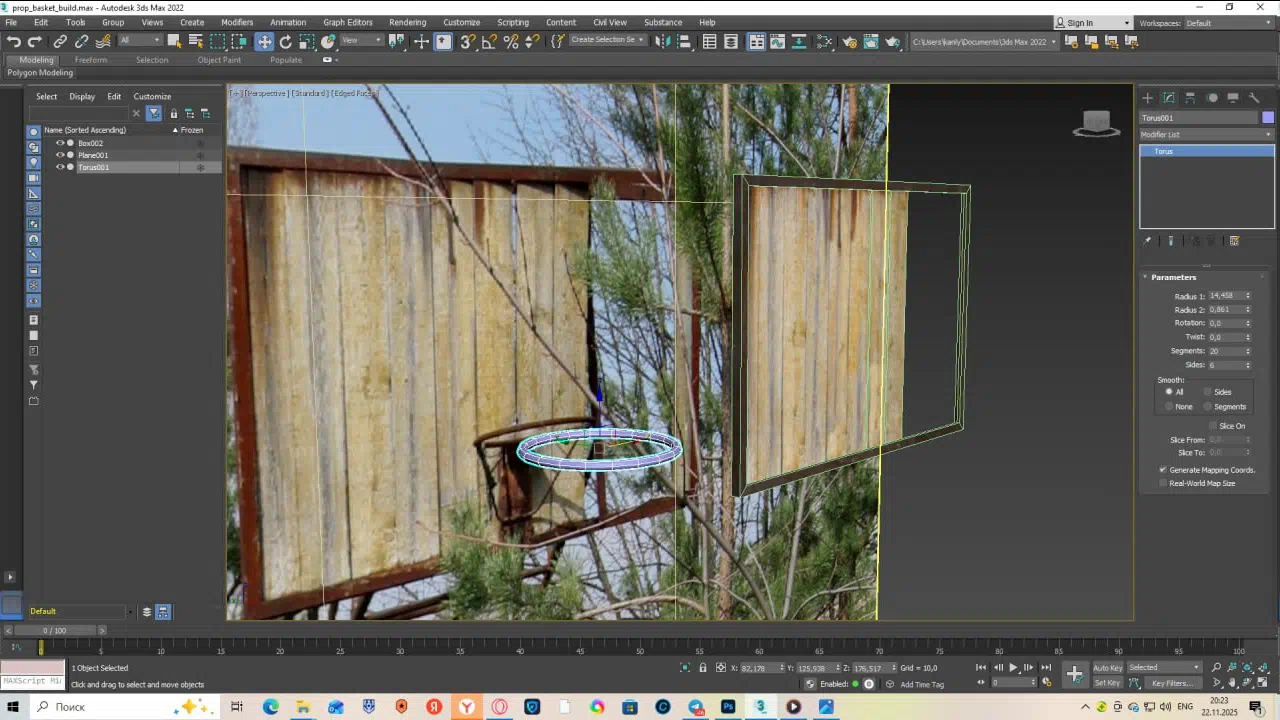
Task: Switch to the Freeform ribbon tab
Action: 90,60
